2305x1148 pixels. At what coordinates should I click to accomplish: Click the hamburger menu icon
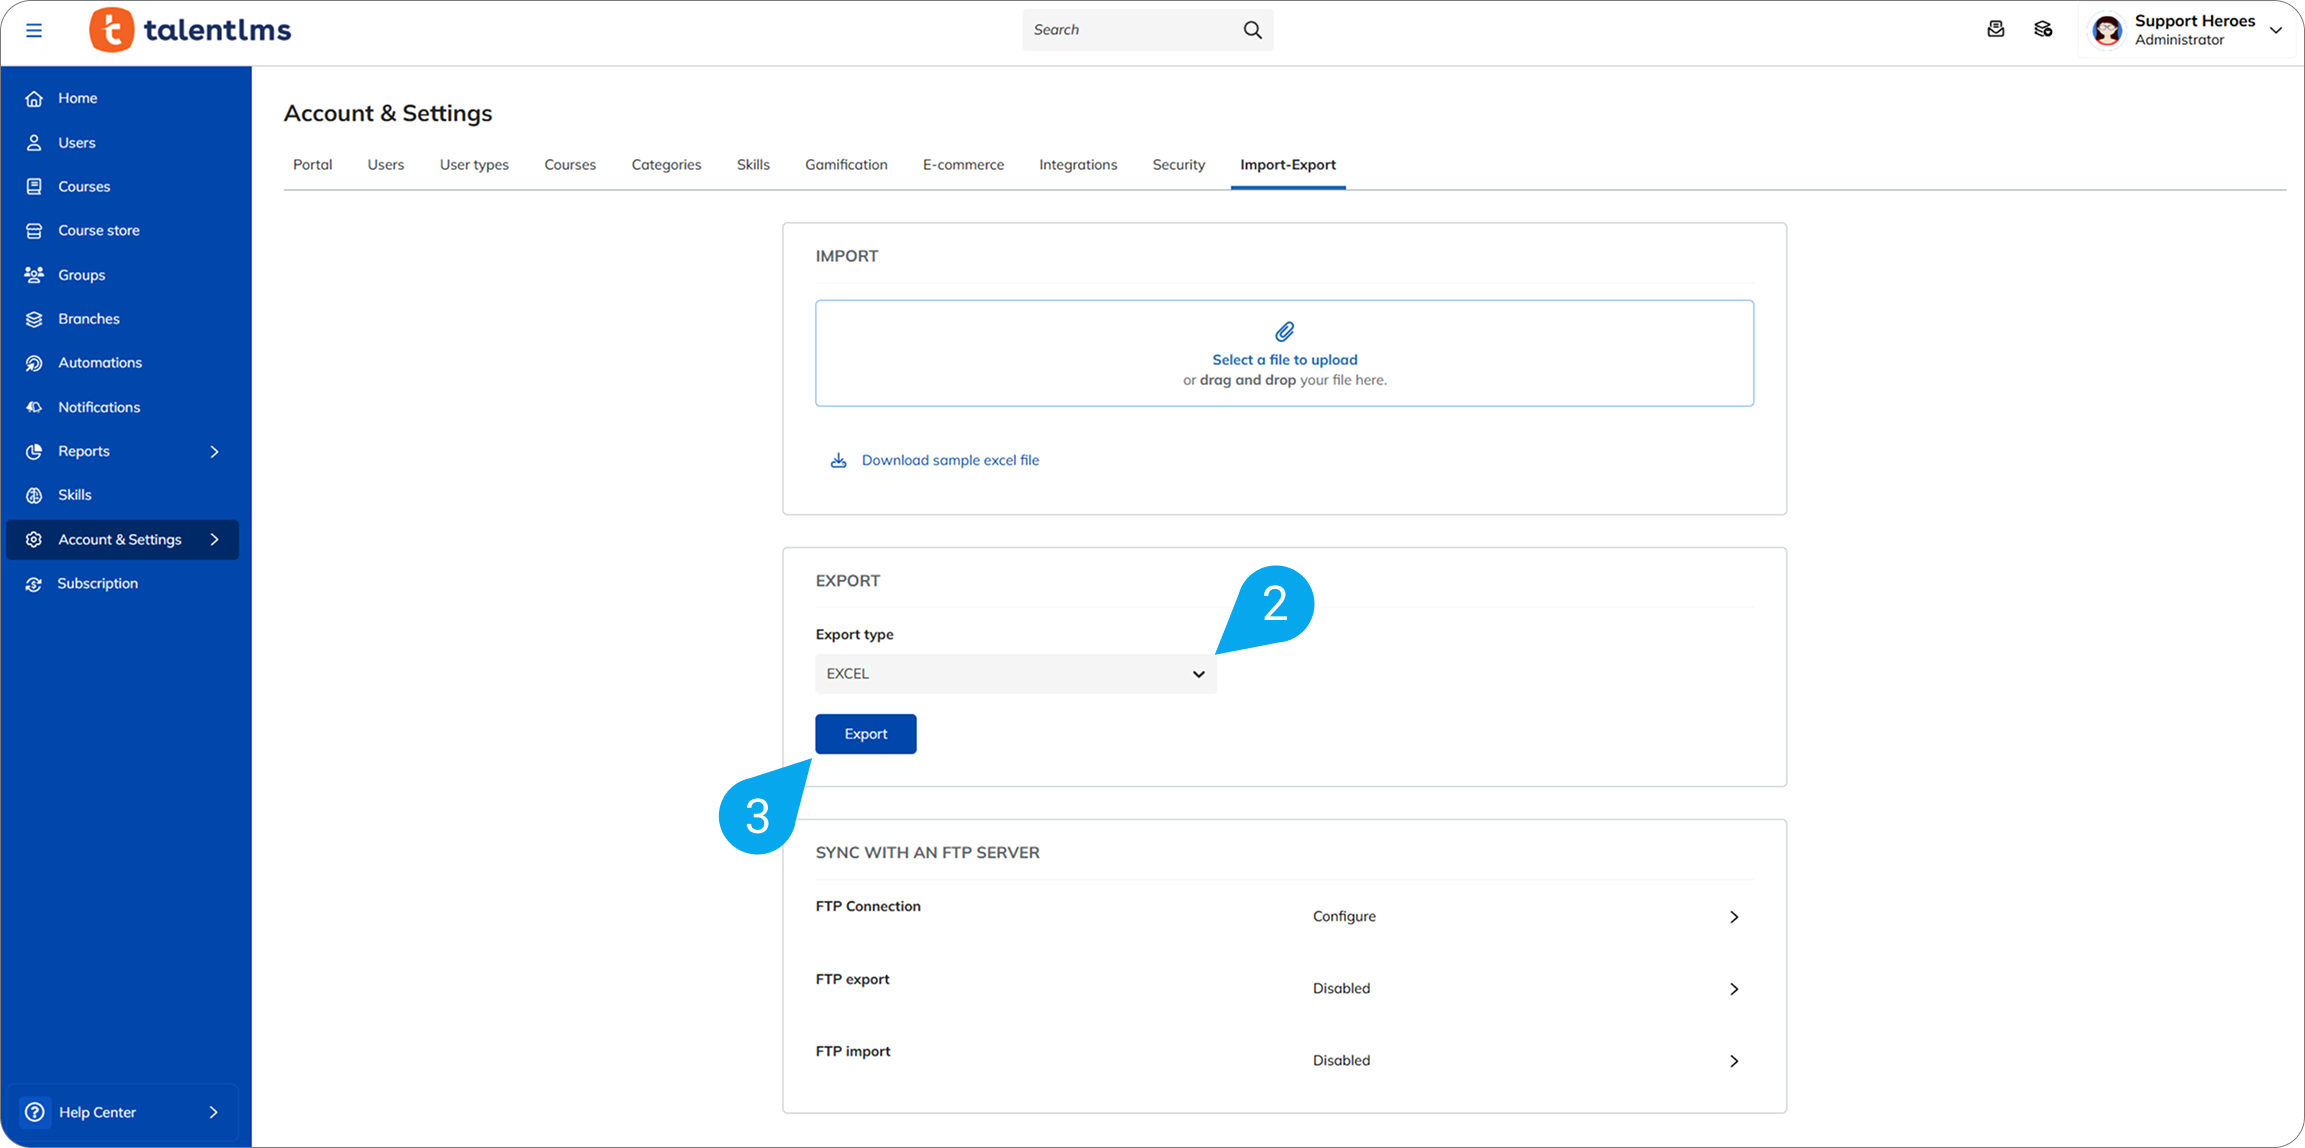34,30
